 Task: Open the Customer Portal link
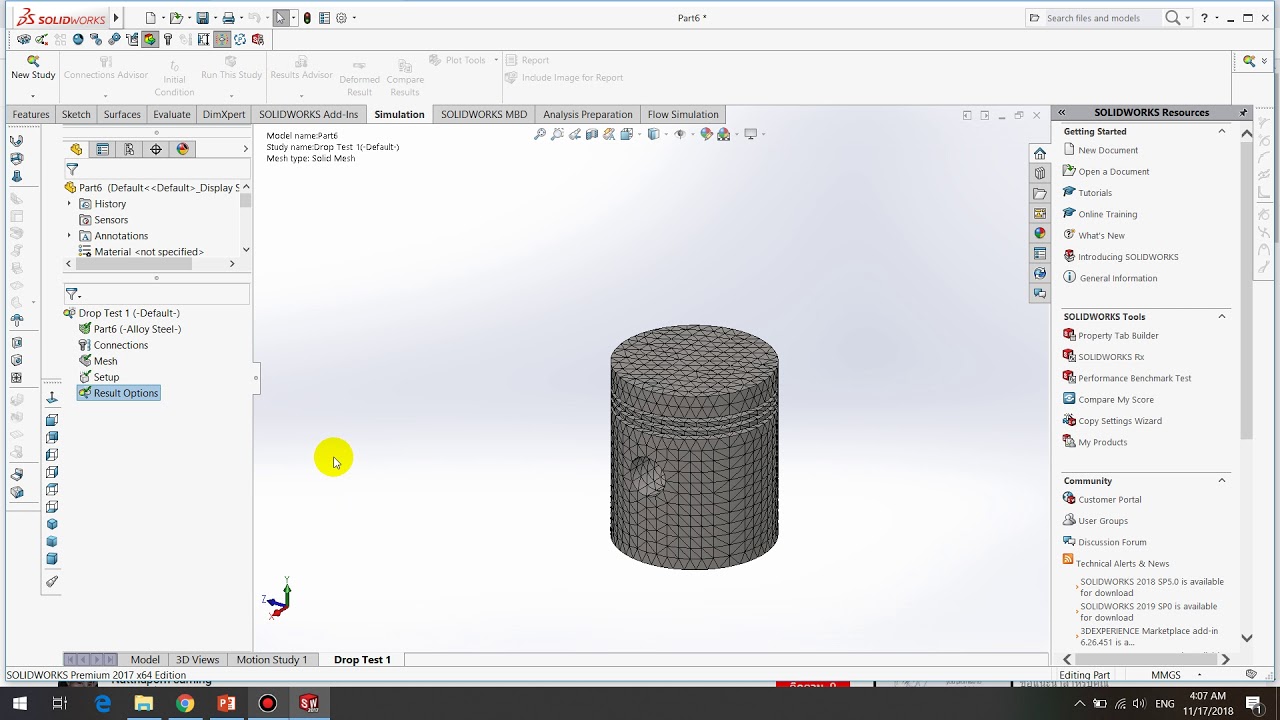(x=1109, y=500)
